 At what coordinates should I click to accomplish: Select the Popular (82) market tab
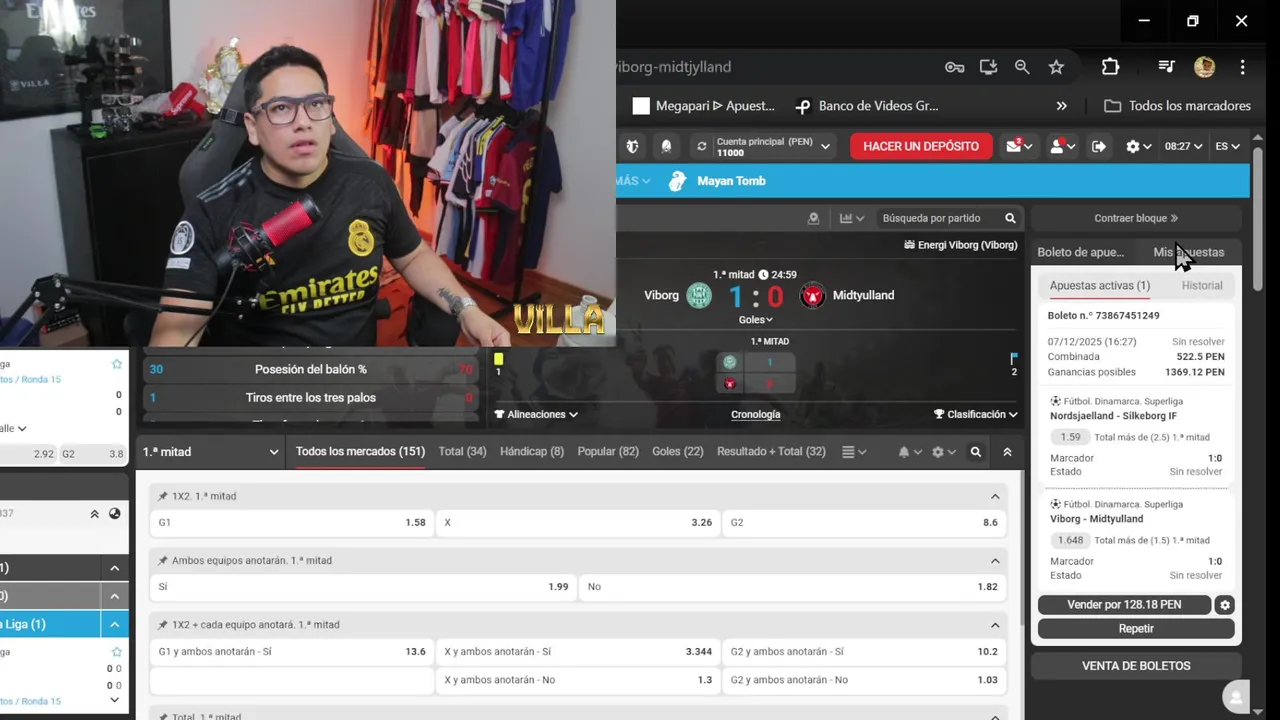(608, 452)
